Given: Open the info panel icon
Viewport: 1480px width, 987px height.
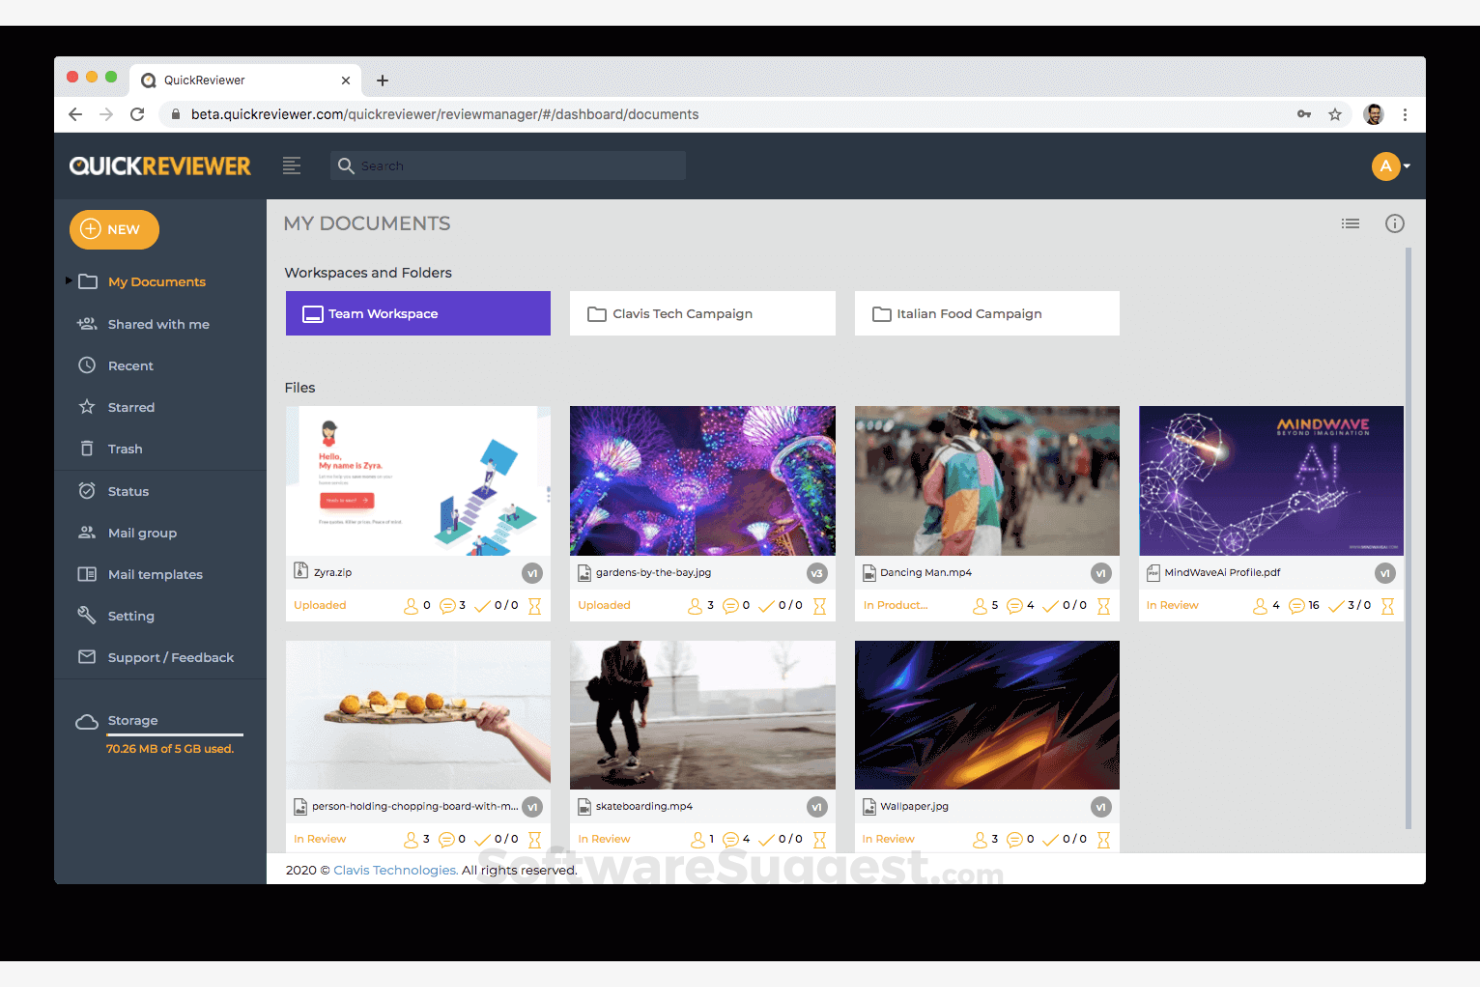Looking at the screenshot, I should [1395, 223].
